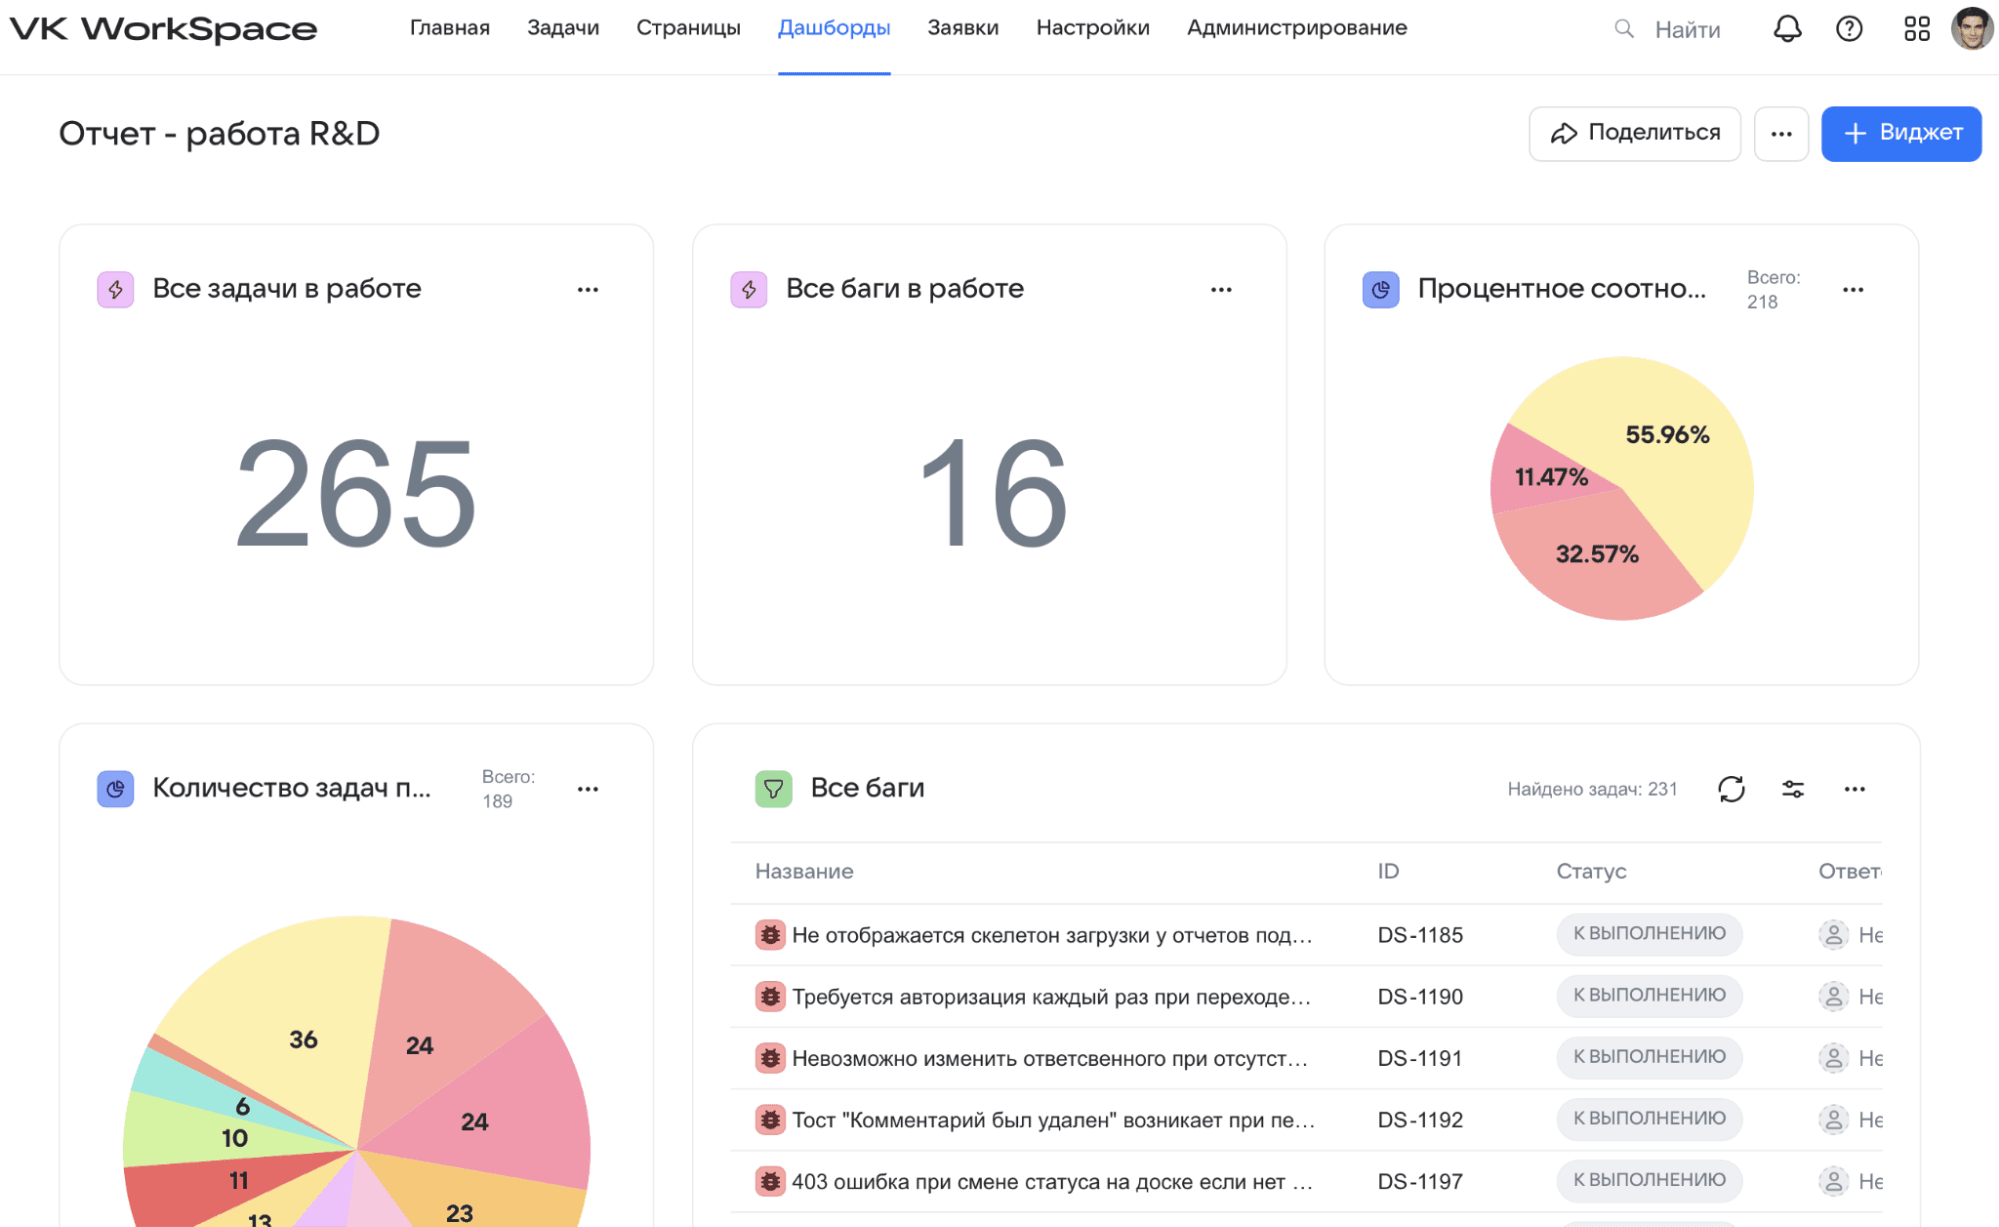Screen dimensions: 1999x1227
Task: Open status 'К ВЫПОЛНЕНИЮ' for DS-1185
Action: click(1649, 934)
